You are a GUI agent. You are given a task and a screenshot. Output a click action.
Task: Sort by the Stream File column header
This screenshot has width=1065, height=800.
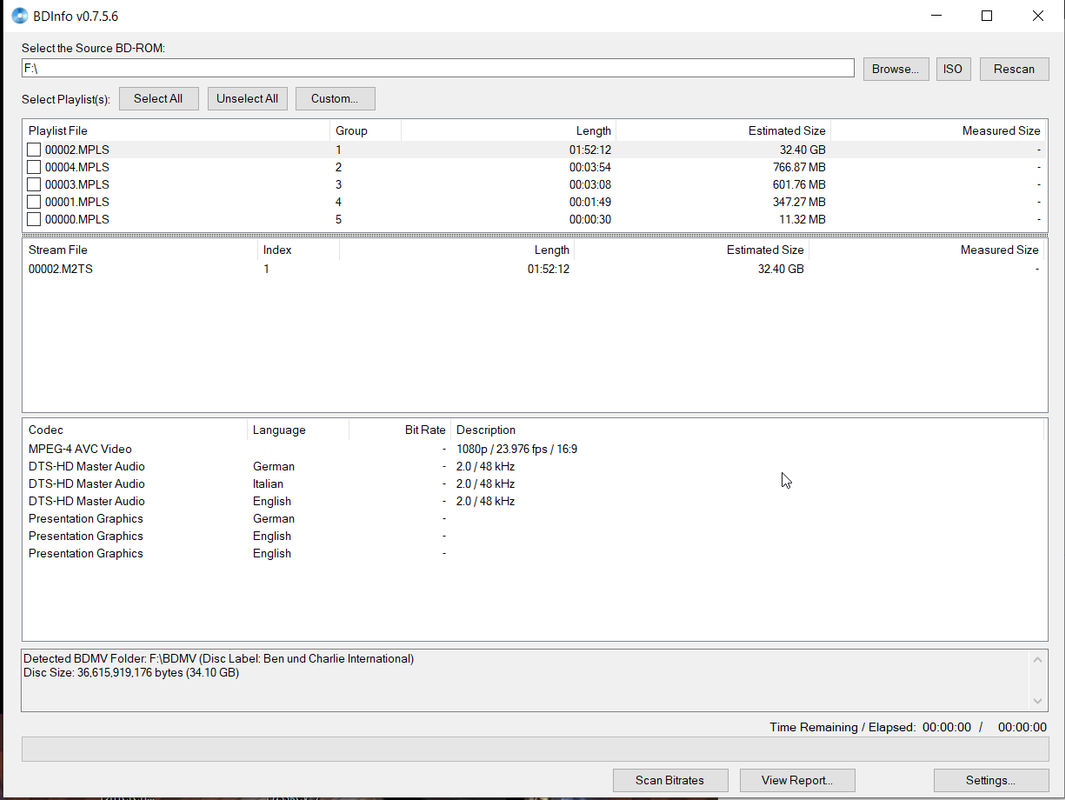coord(141,250)
